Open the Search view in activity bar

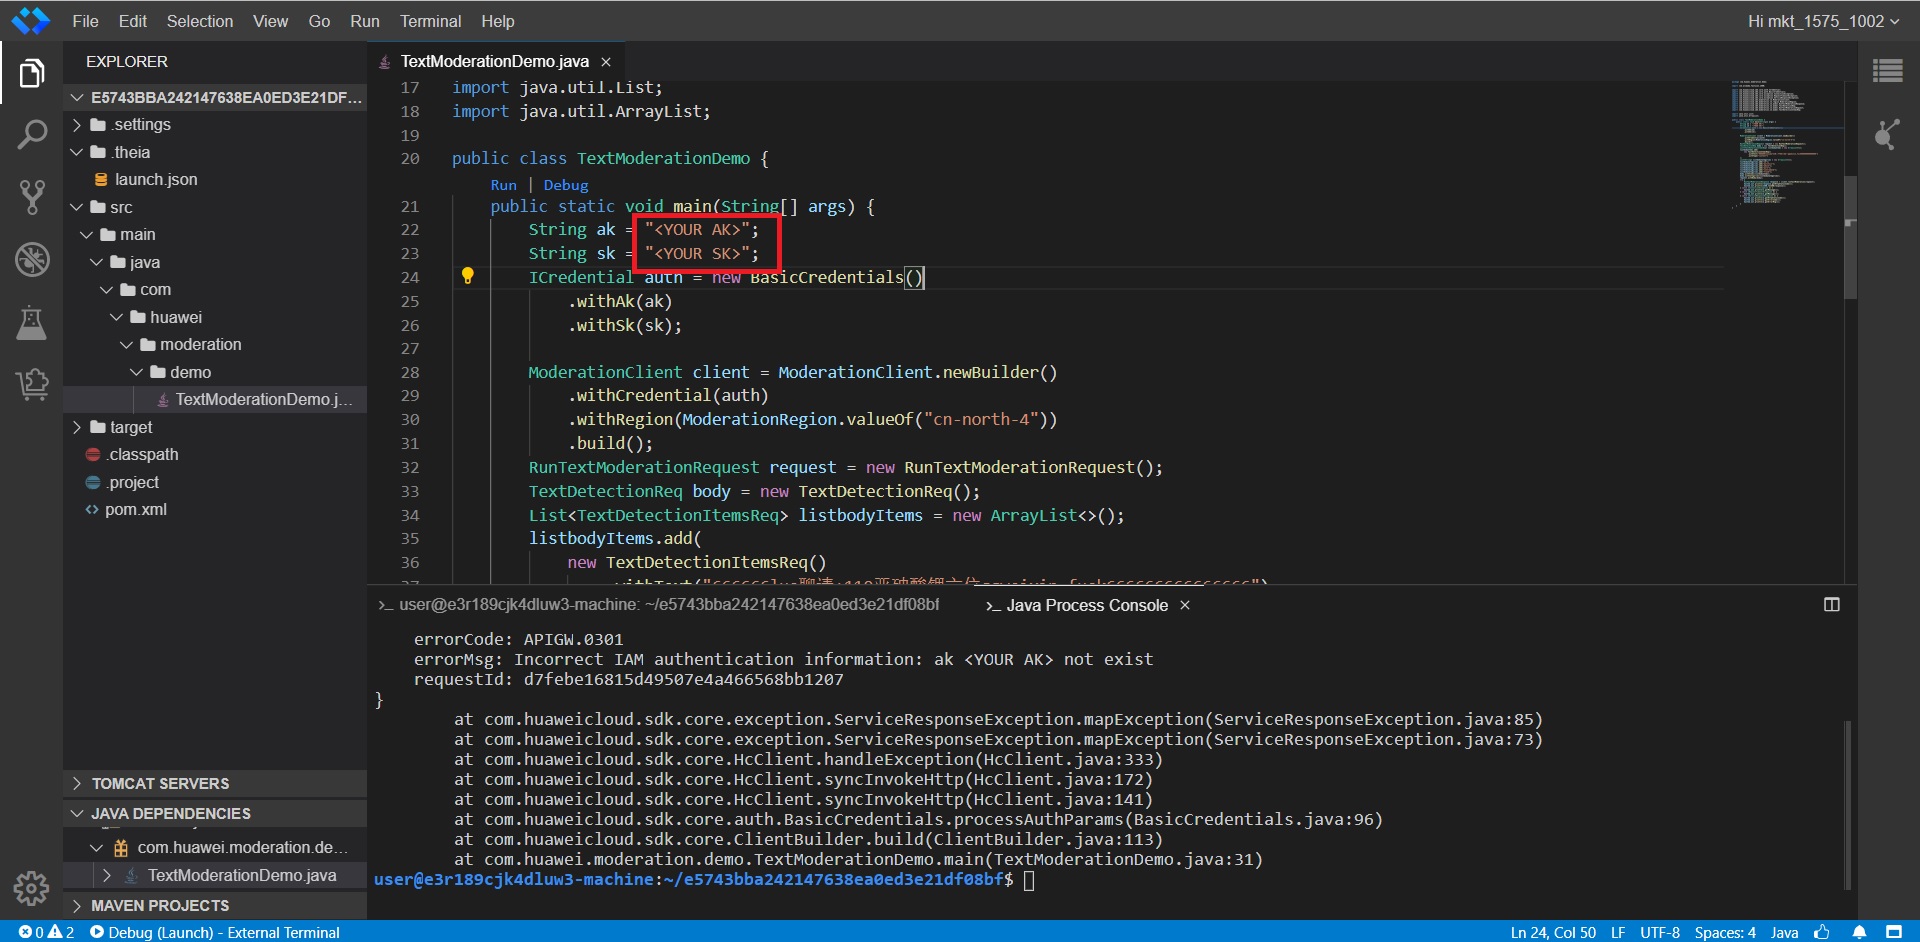coord(32,134)
